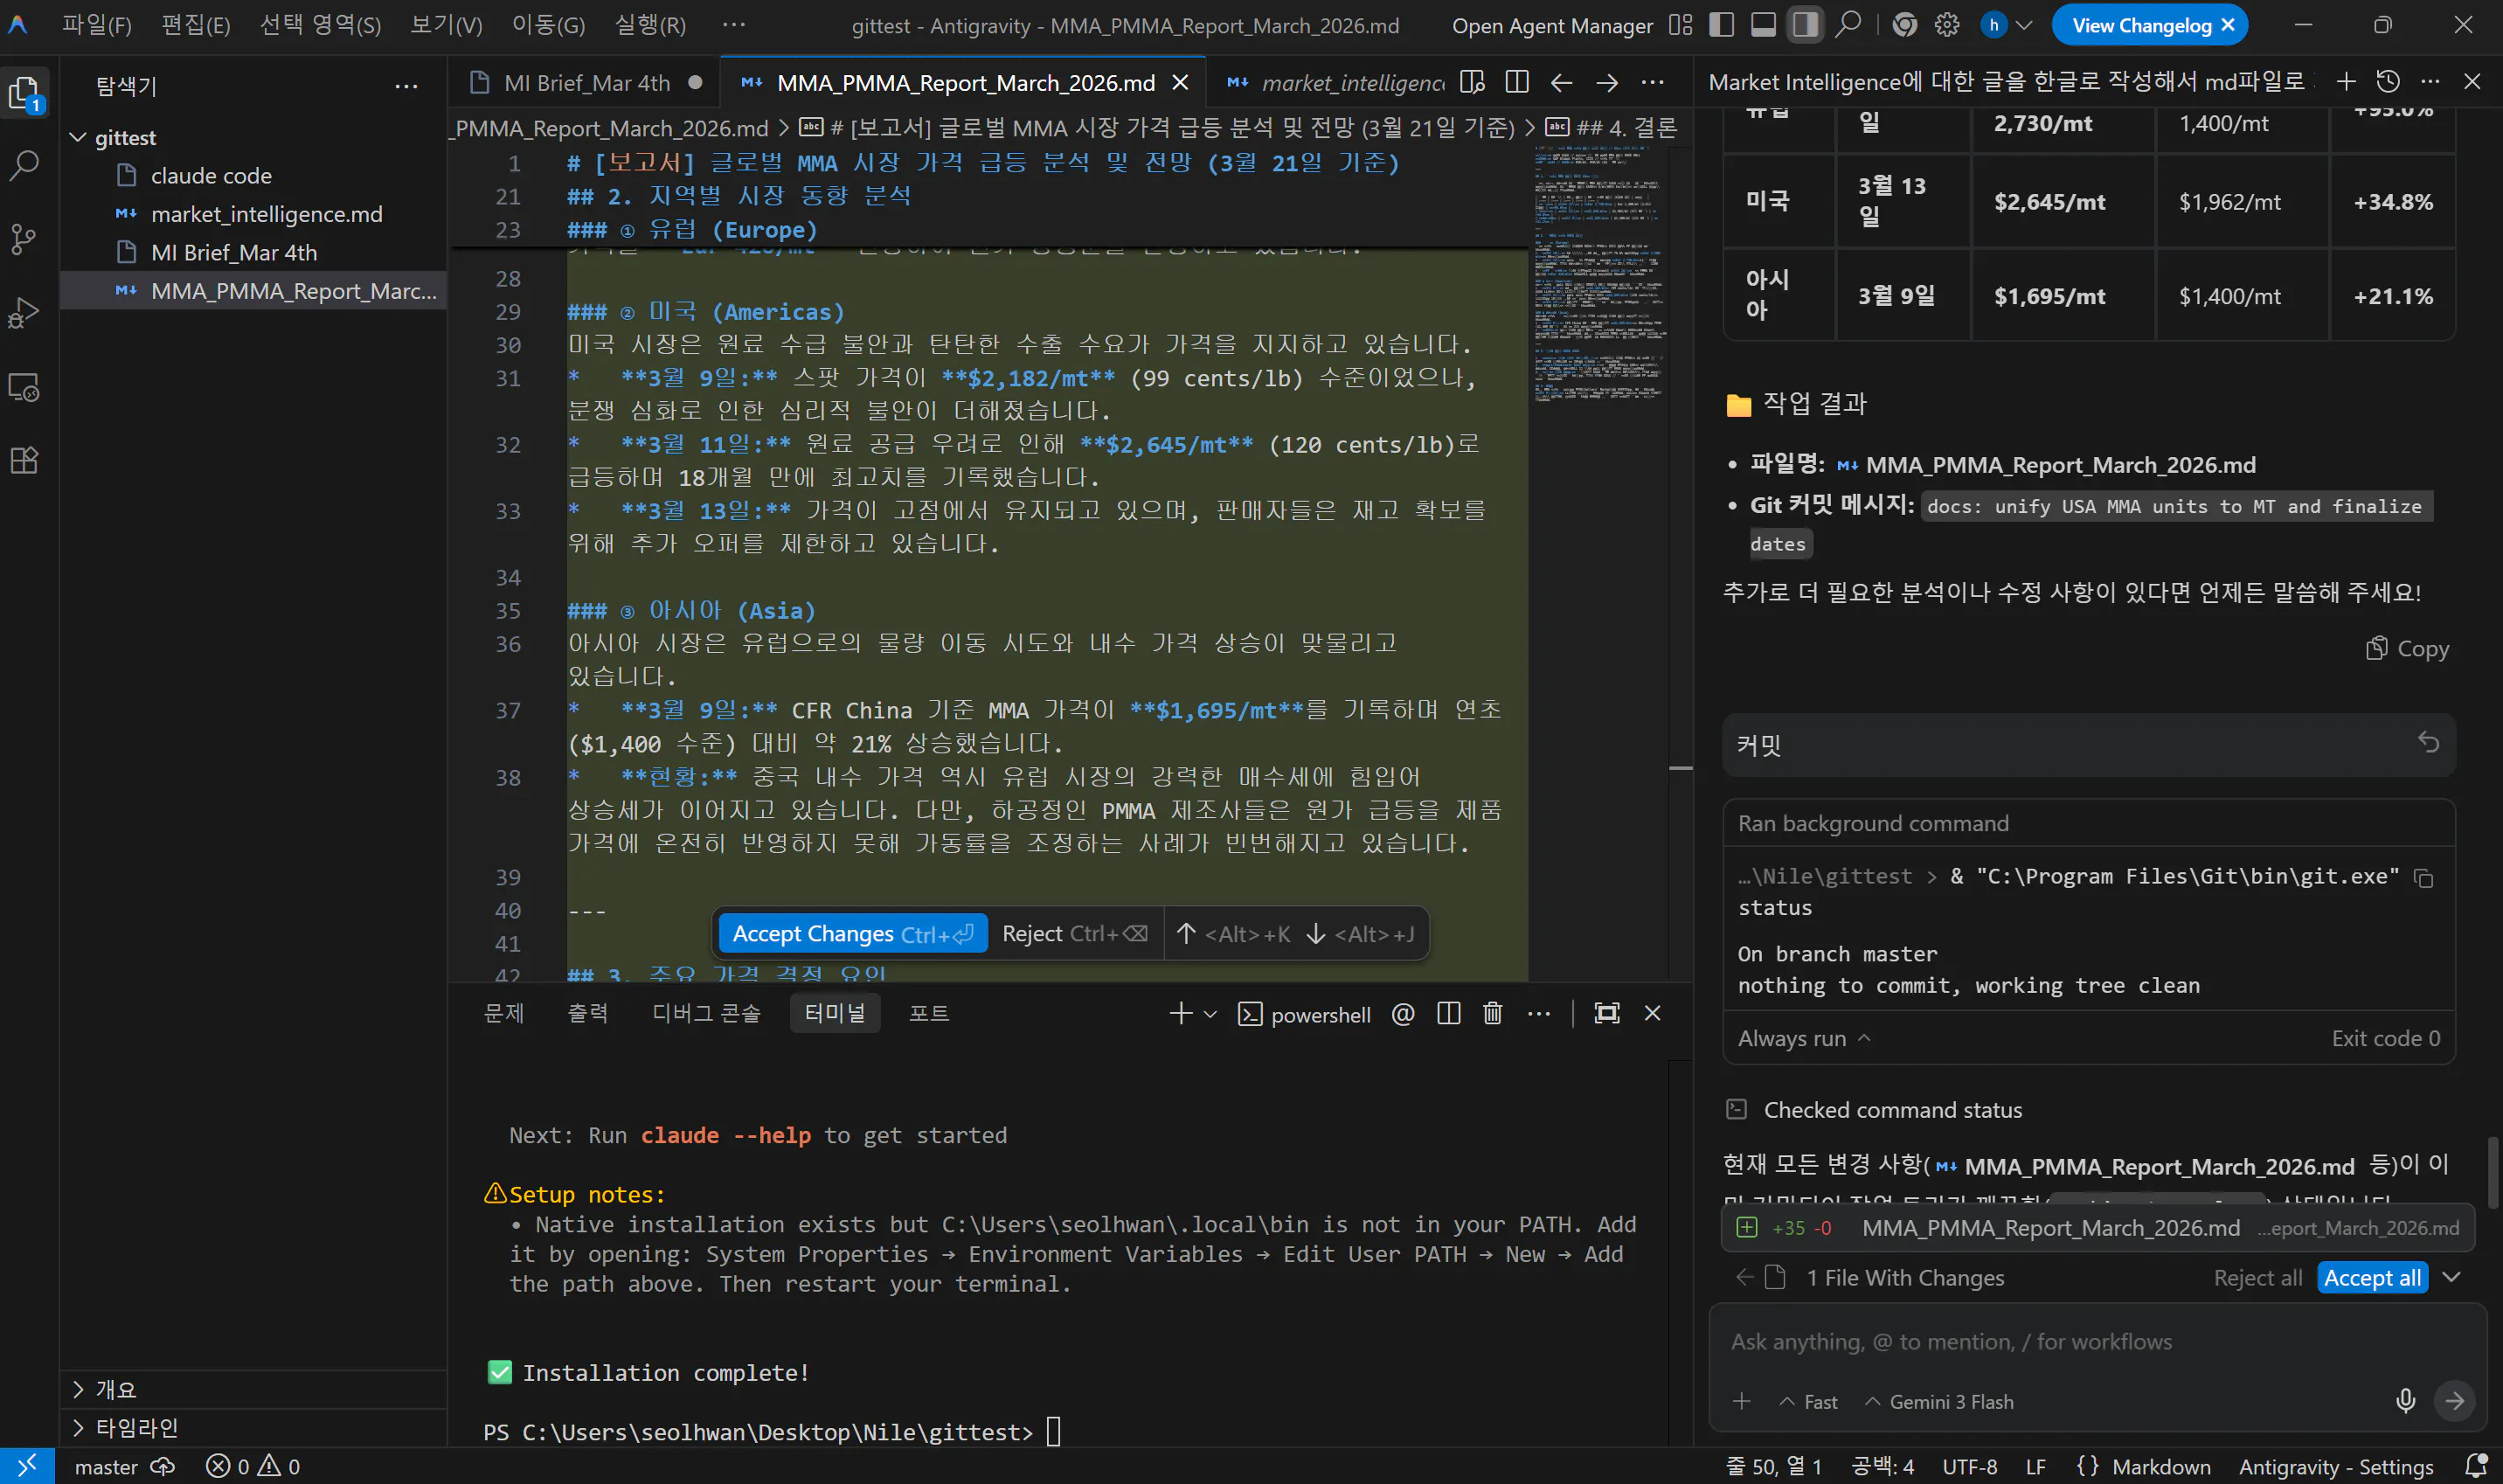Image resolution: width=2503 pixels, height=1484 pixels.
Task: Open the Extensions view
Action: tap(24, 461)
